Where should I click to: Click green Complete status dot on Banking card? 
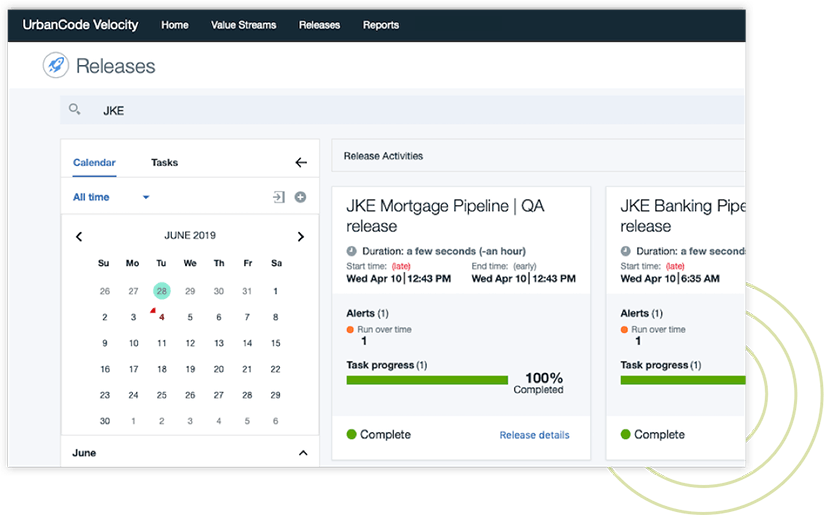(625, 434)
